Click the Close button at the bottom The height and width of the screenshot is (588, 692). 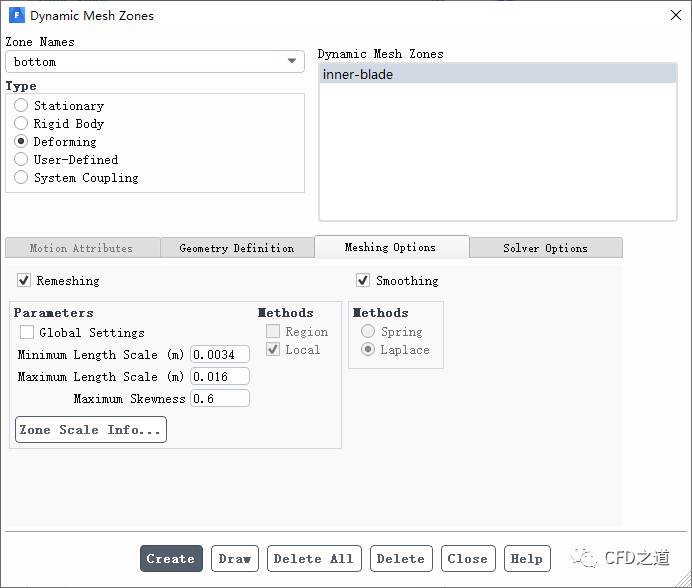468,558
